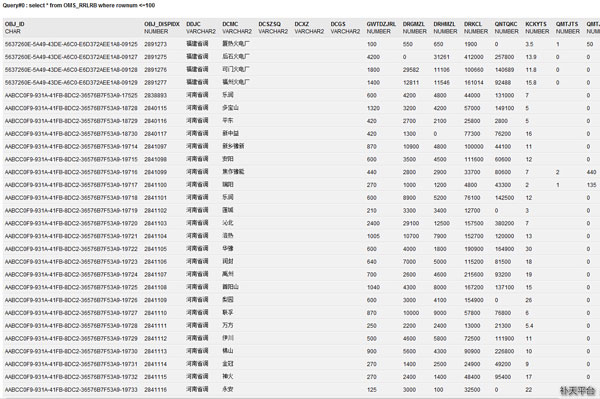Click the DCSZSQ column header

(269, 24)
